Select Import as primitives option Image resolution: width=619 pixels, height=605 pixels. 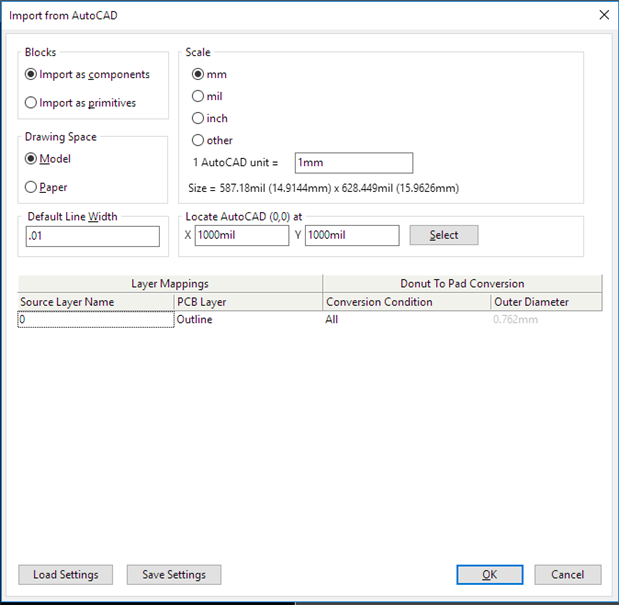(80, 103)
